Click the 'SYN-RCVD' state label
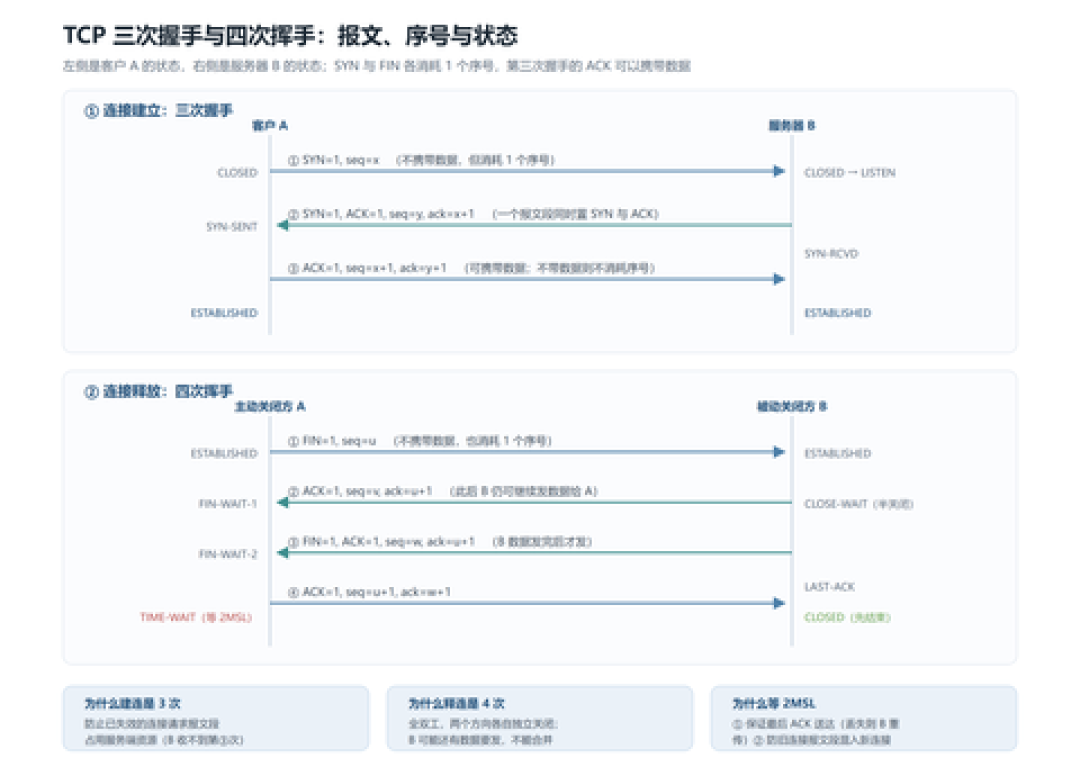This screenshot has width=1080, height=776. click(831, 253)
